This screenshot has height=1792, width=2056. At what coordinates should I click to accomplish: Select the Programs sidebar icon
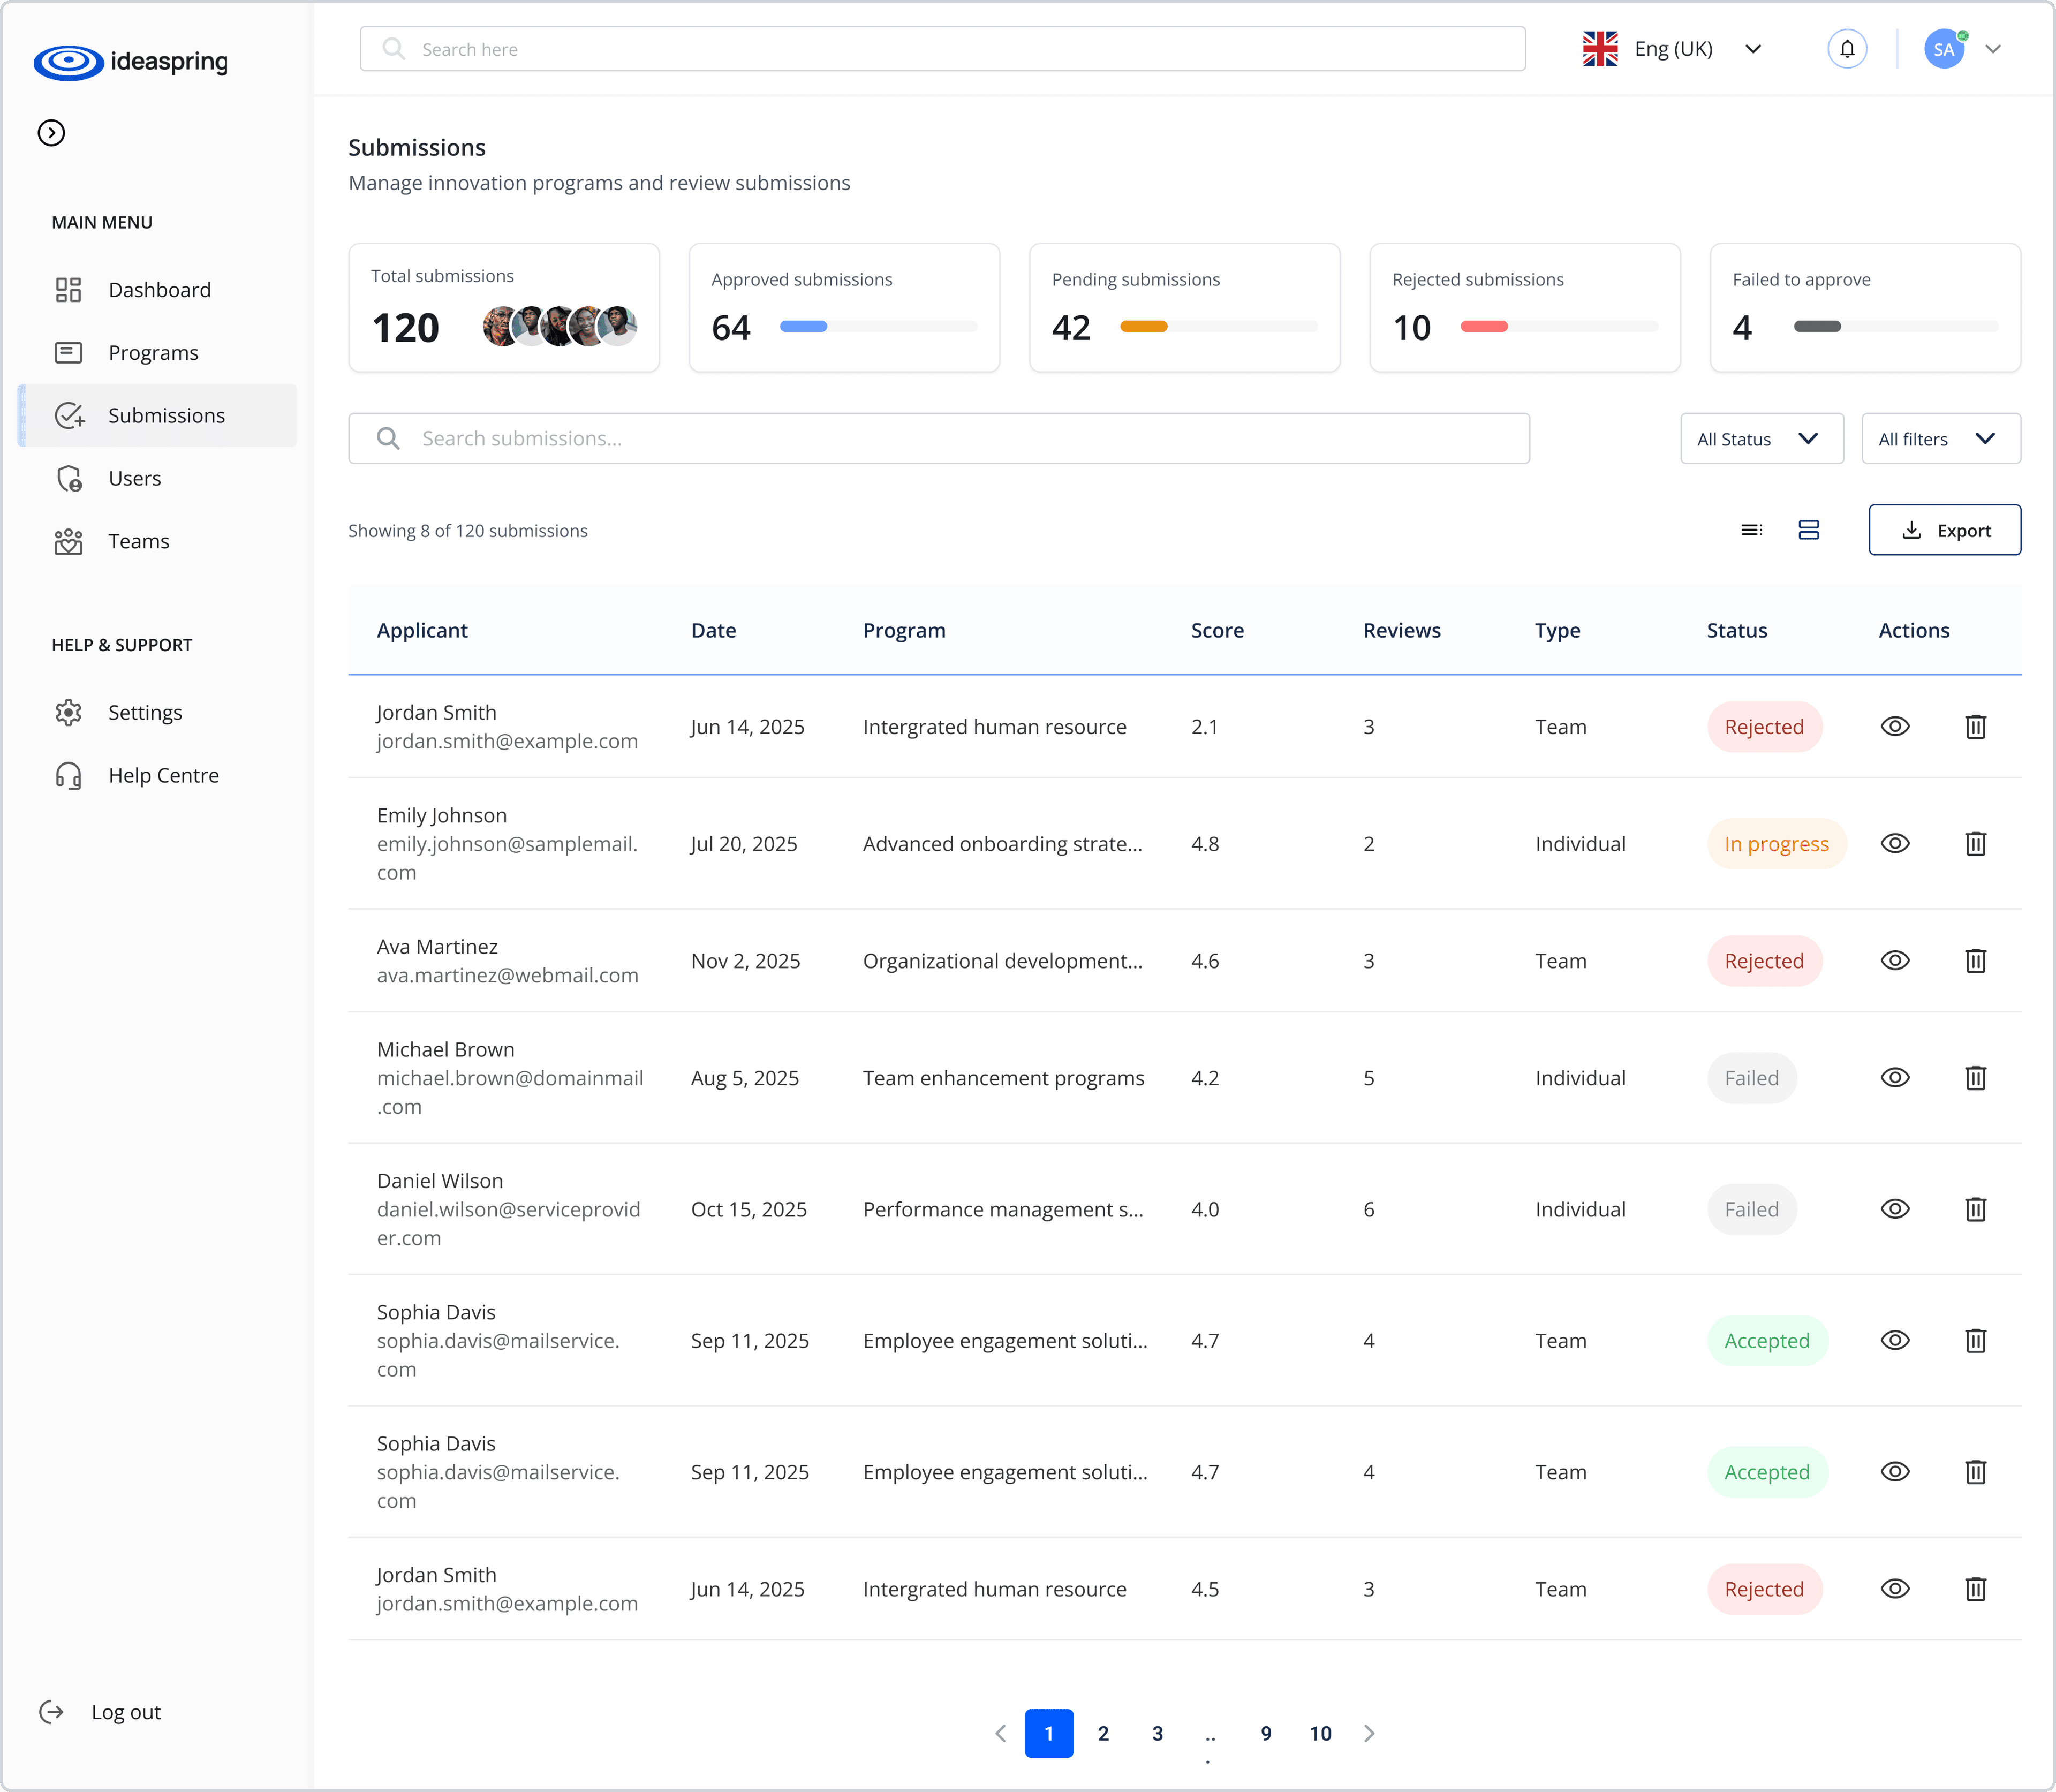69,352
